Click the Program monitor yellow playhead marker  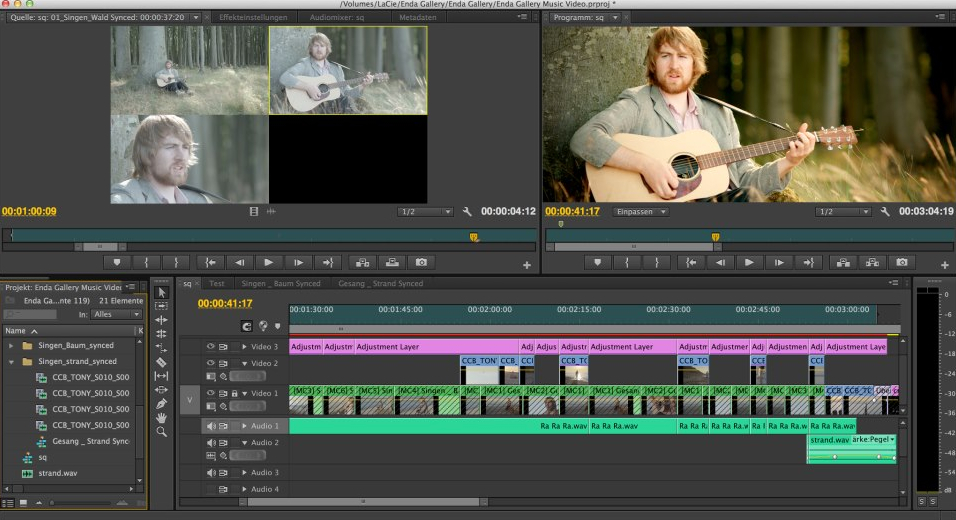(716, 237)
